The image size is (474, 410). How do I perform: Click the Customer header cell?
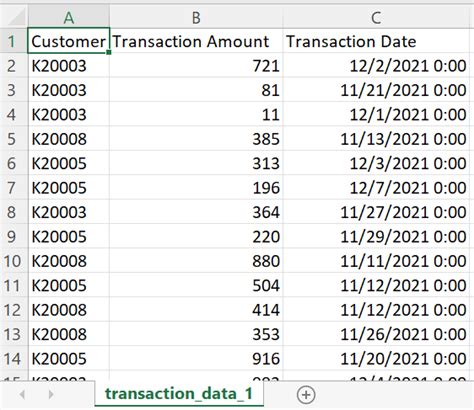pyautogui.click(x=69, y=41)
